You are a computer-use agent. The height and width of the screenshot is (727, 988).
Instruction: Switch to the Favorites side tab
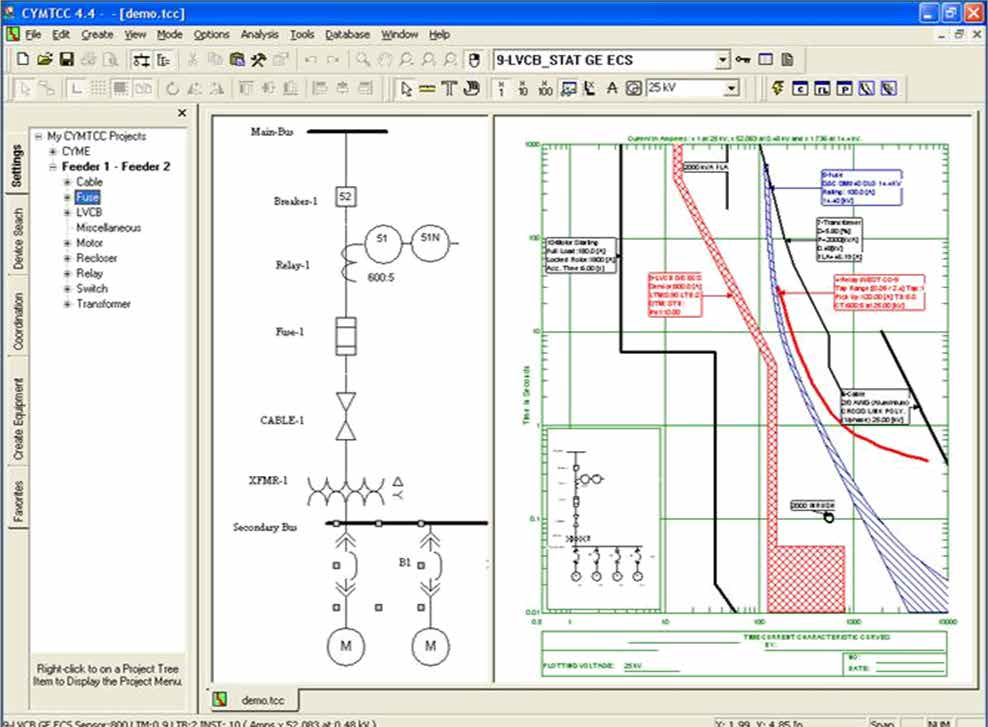pos(17,501)
